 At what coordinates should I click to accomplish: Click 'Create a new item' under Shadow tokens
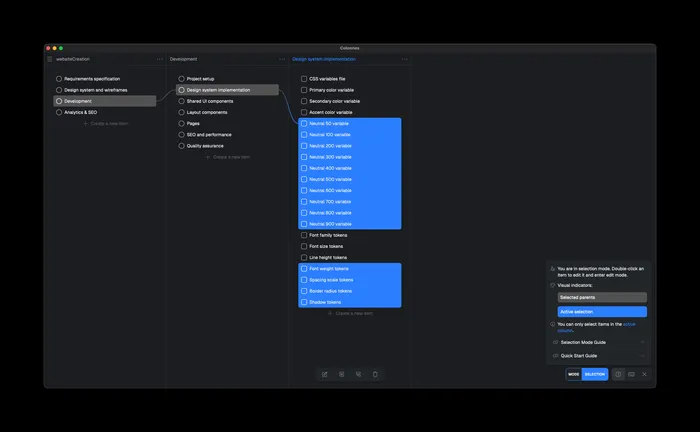click(350, 313)
